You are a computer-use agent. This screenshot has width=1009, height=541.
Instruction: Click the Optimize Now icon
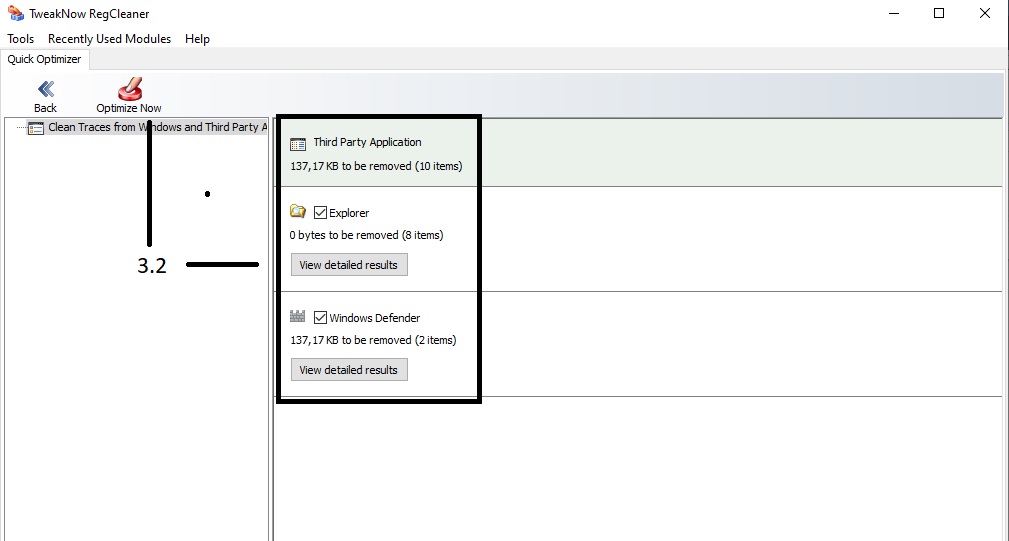pyautogui.click(x=129, y=89)
